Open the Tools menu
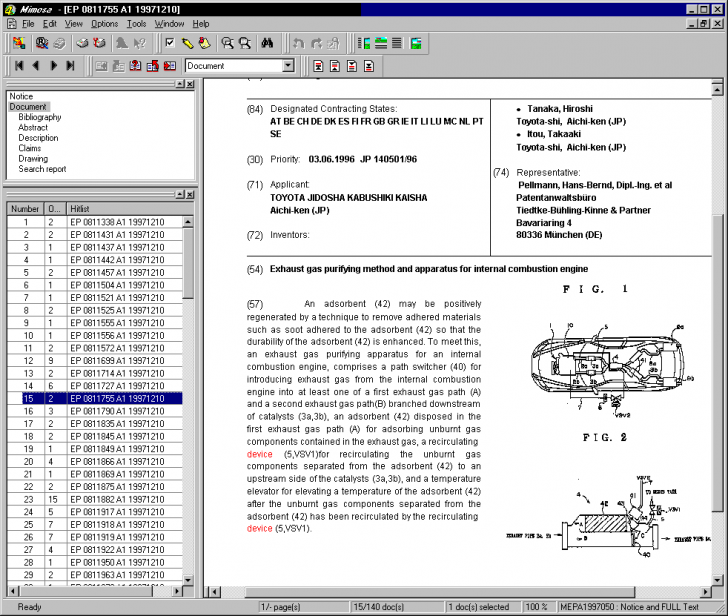728x616 pixels. click(136, 24)
